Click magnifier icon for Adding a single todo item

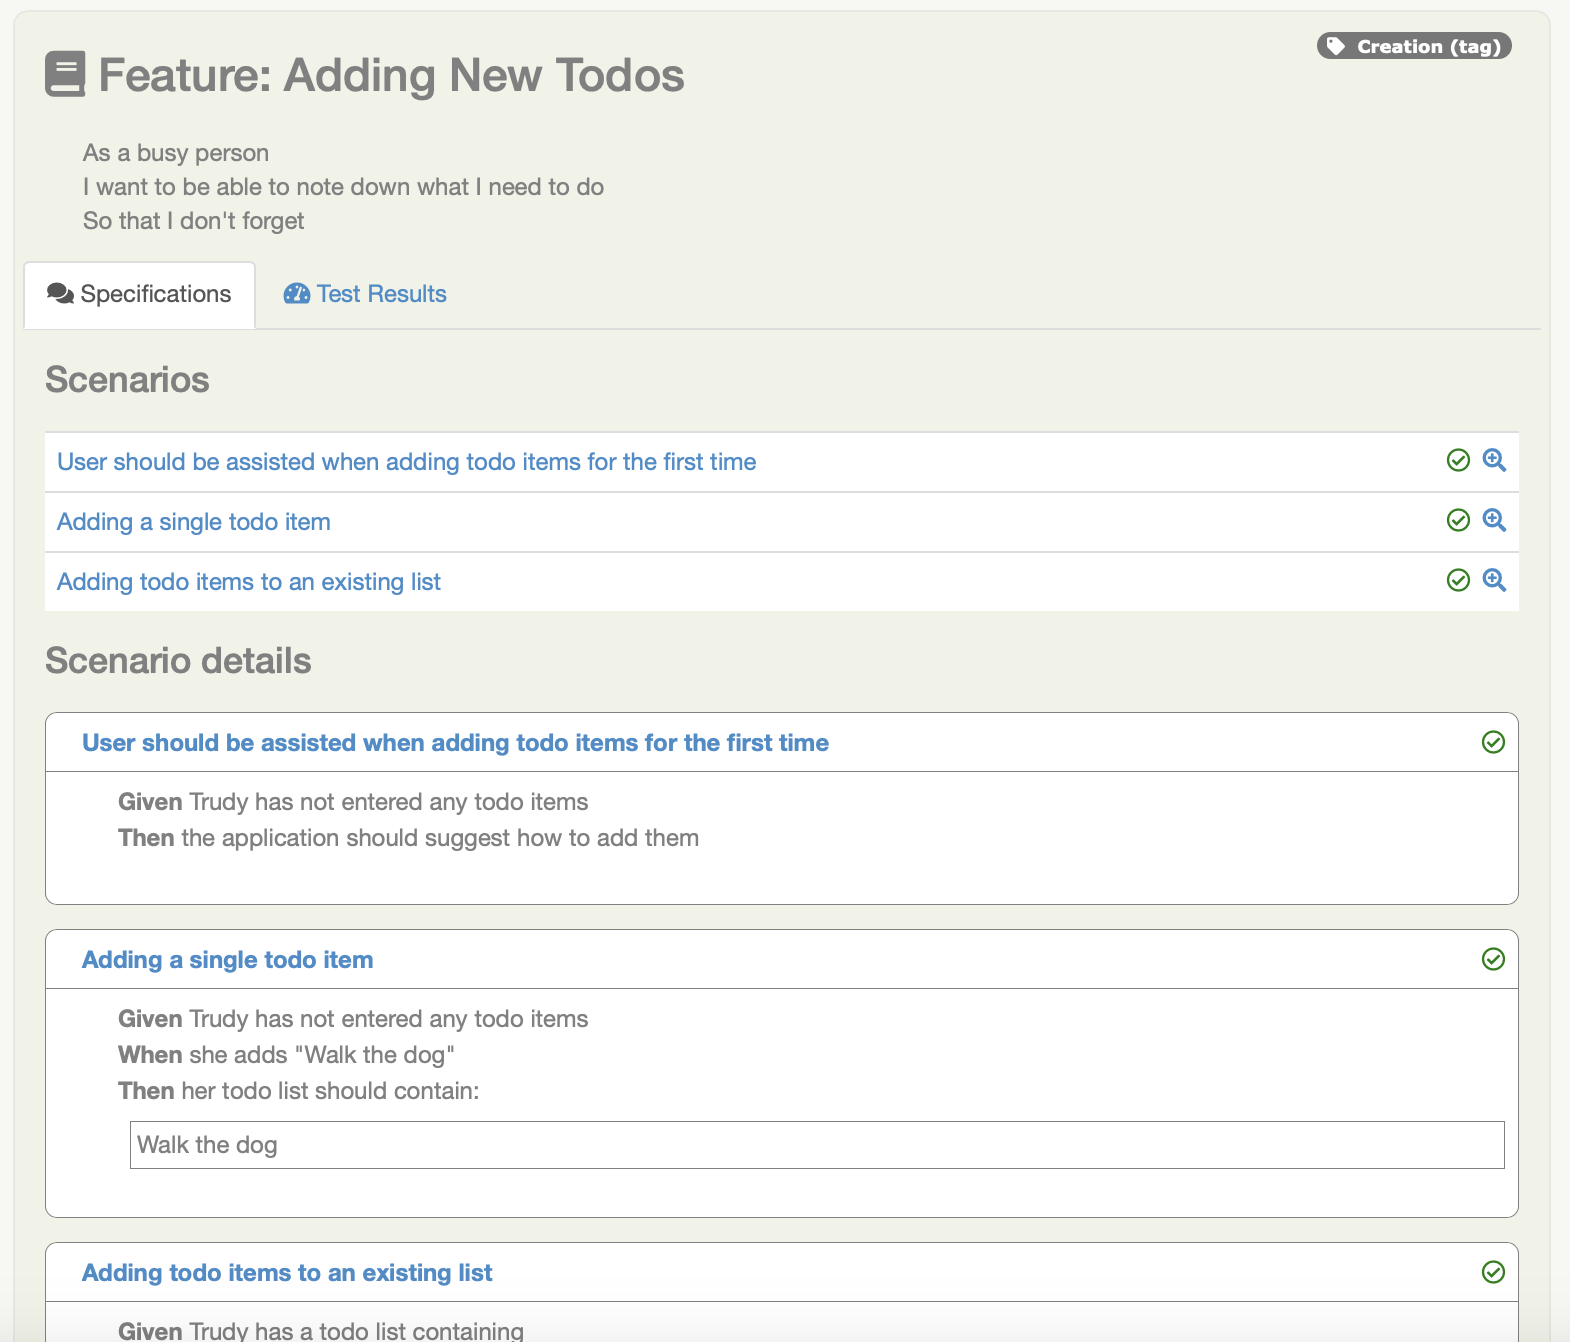point(1494,520)
